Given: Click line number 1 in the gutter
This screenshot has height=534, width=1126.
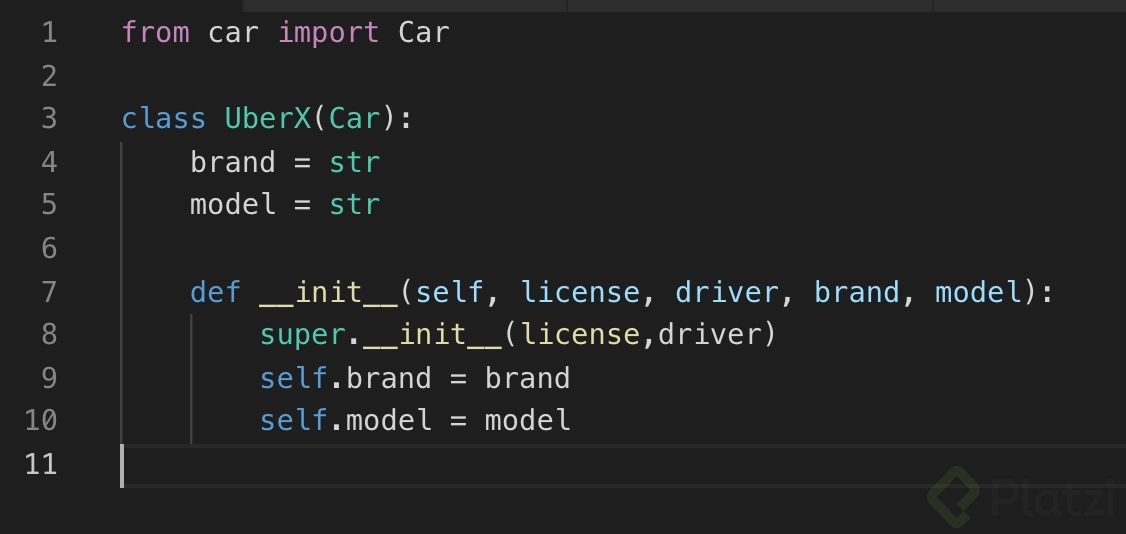Looking at the screenshot, I should coord(49,33).
